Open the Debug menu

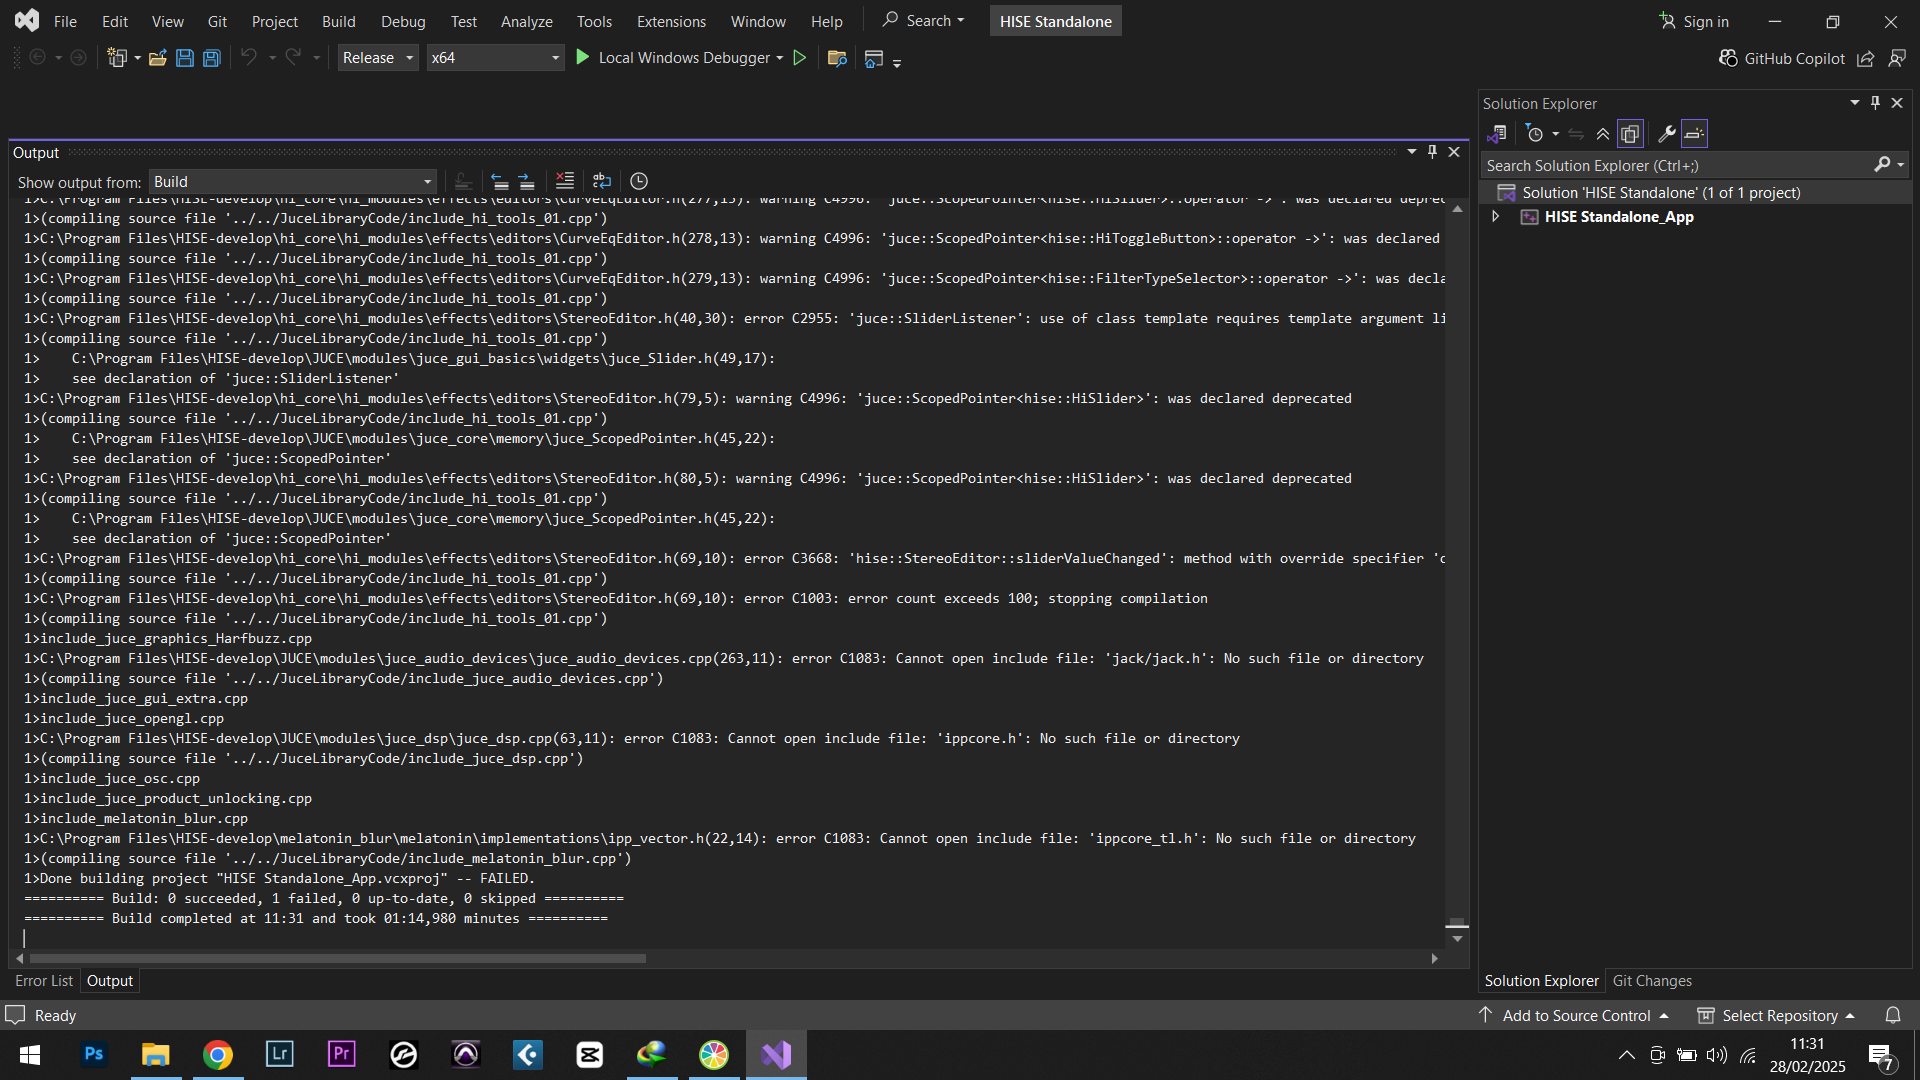tap(403, 21)
